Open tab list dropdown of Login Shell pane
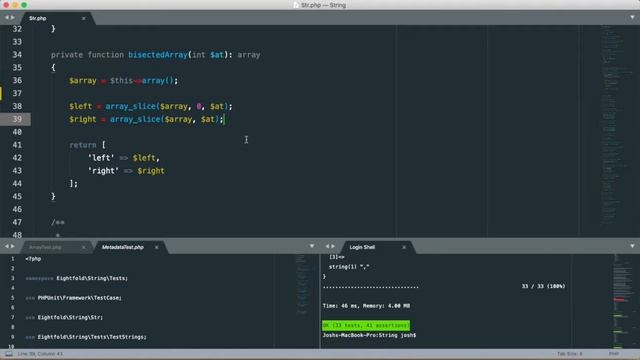This screenshot has height=360, width=640. click(632, 246)
